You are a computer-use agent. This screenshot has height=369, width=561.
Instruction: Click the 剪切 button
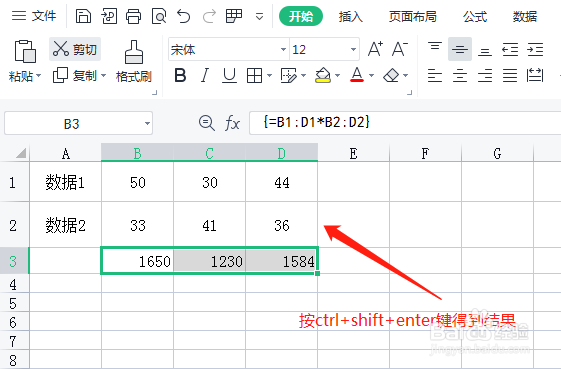click(x=75, y=49)
